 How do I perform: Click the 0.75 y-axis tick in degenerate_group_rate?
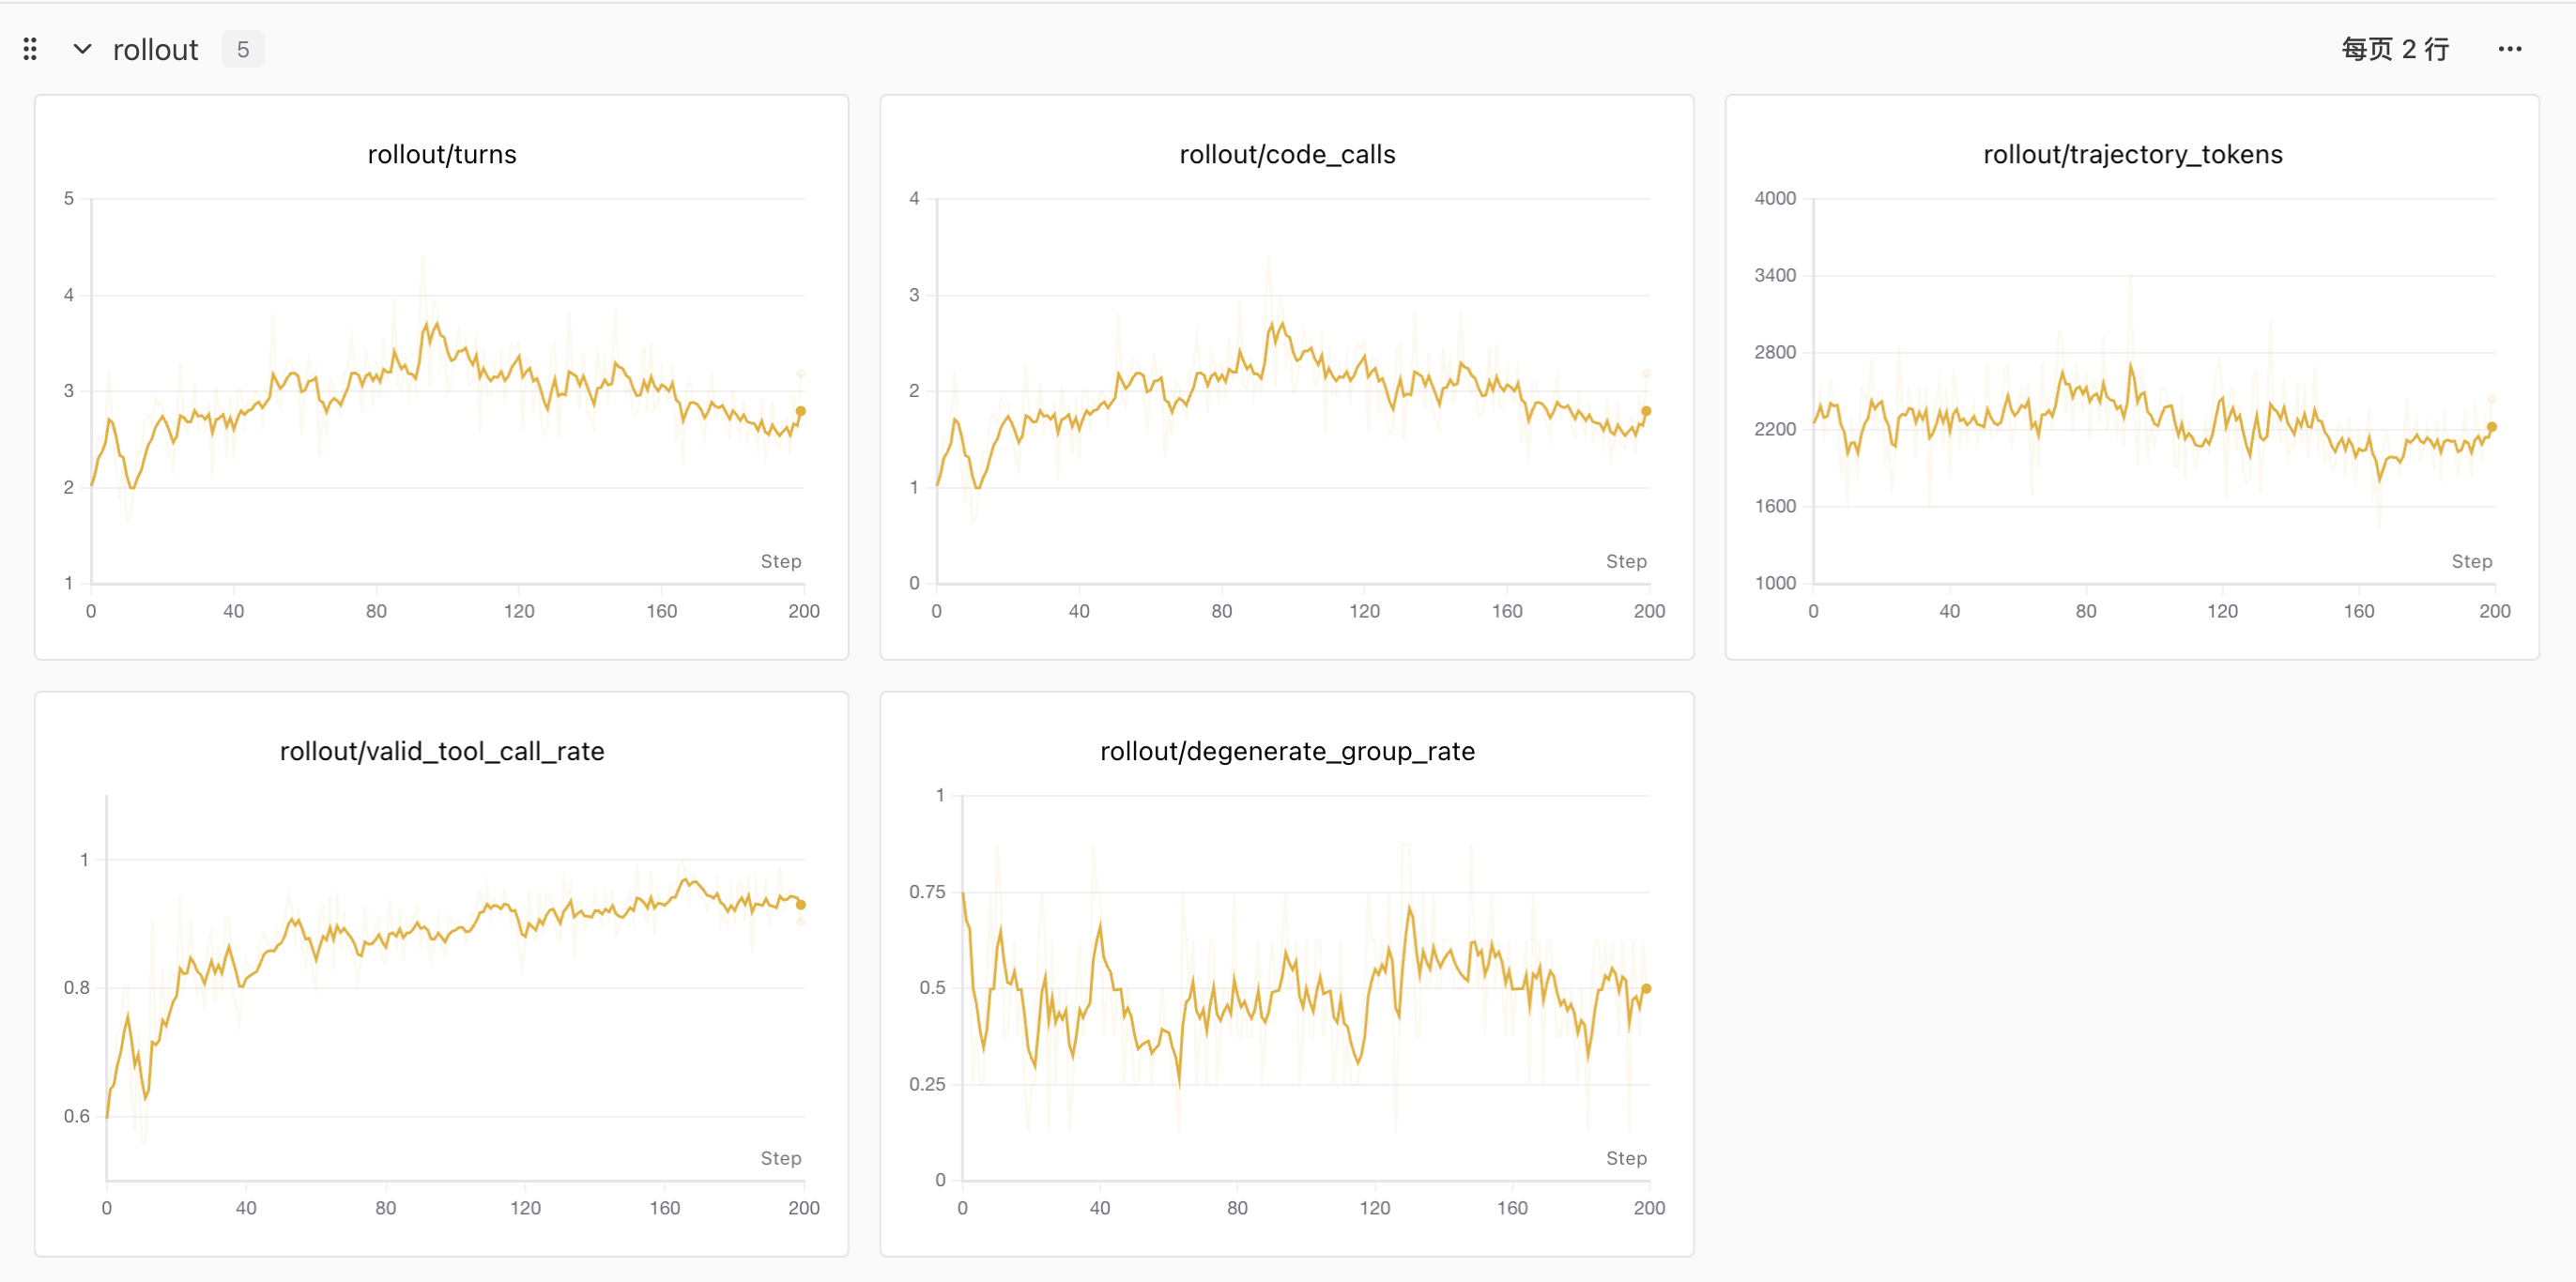coord(927,892)
